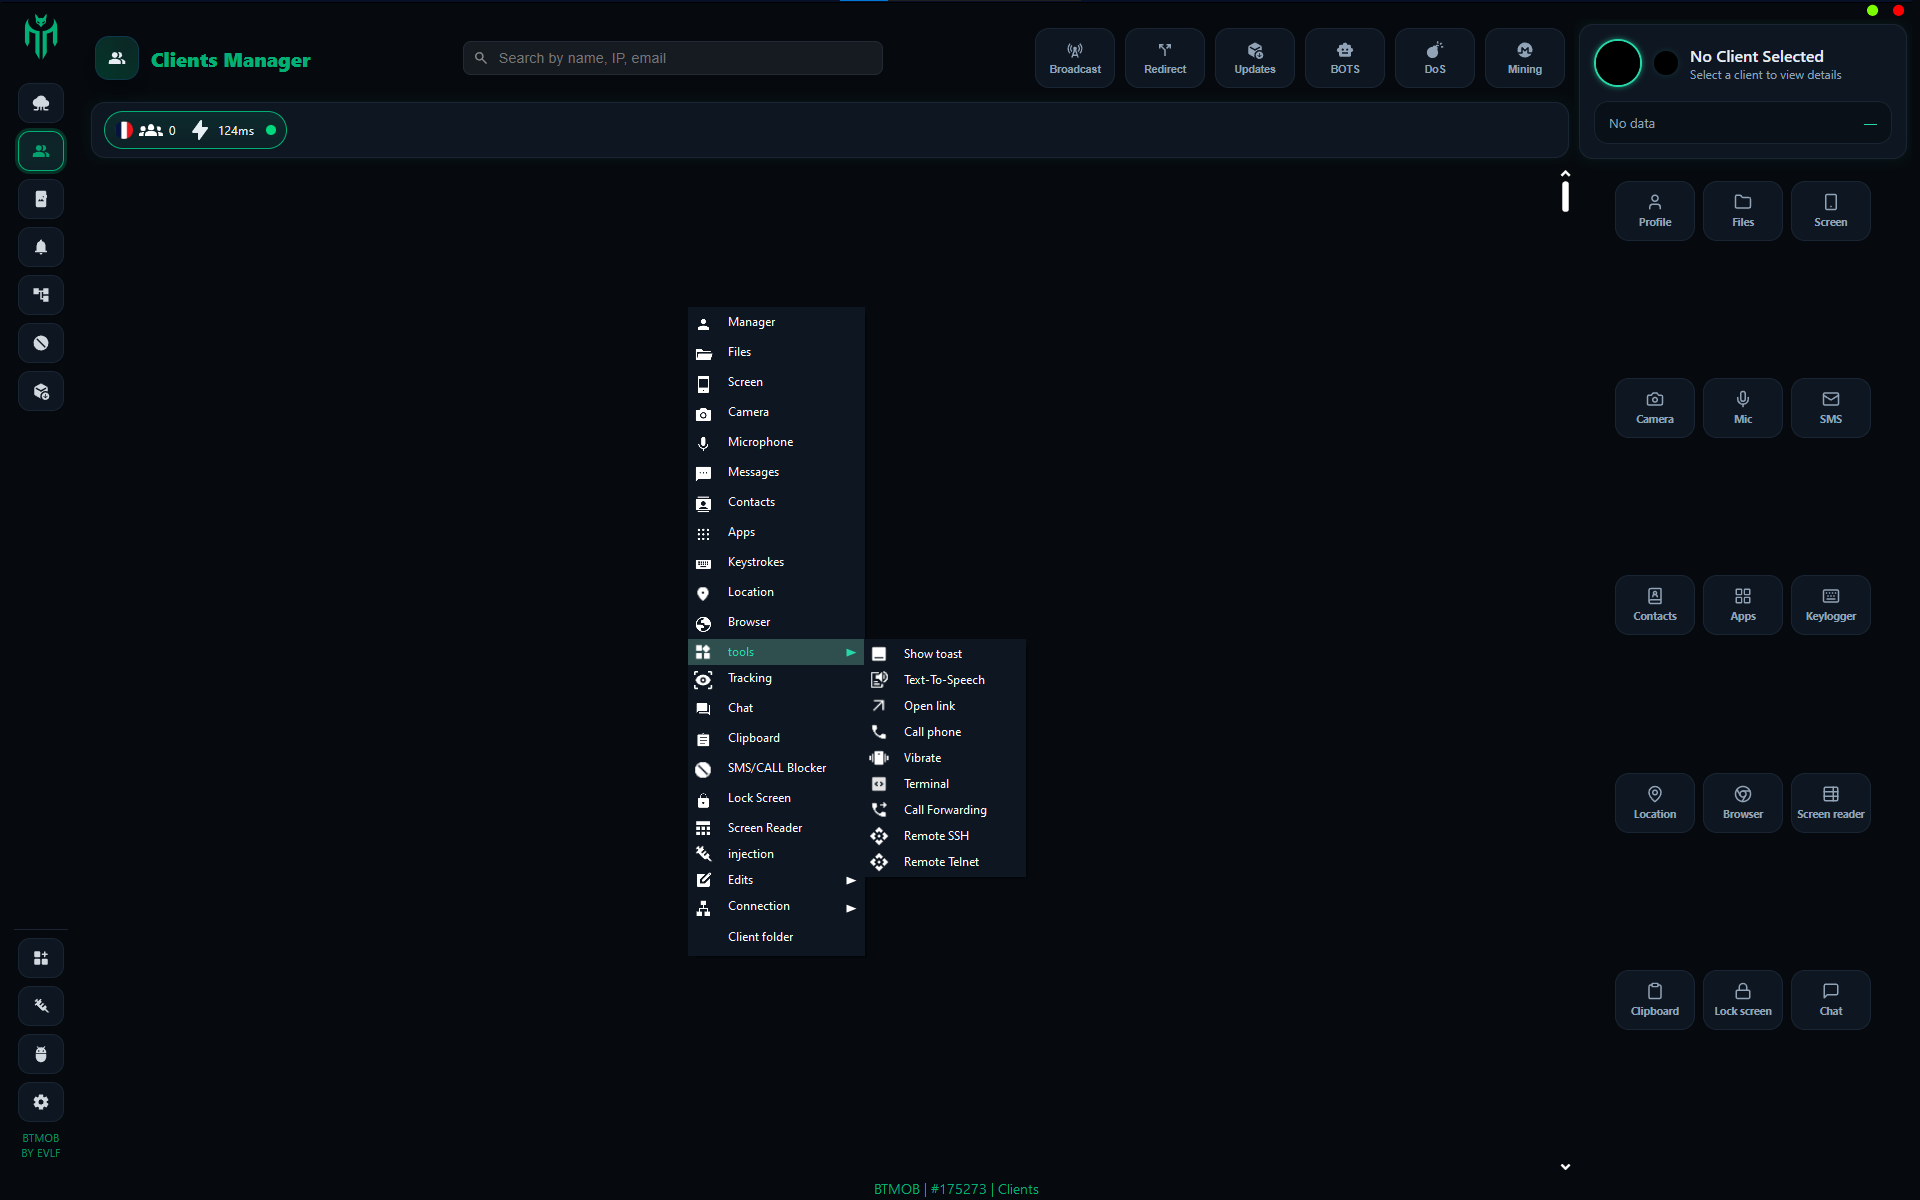Open the DoS tool

point(1434,58)
